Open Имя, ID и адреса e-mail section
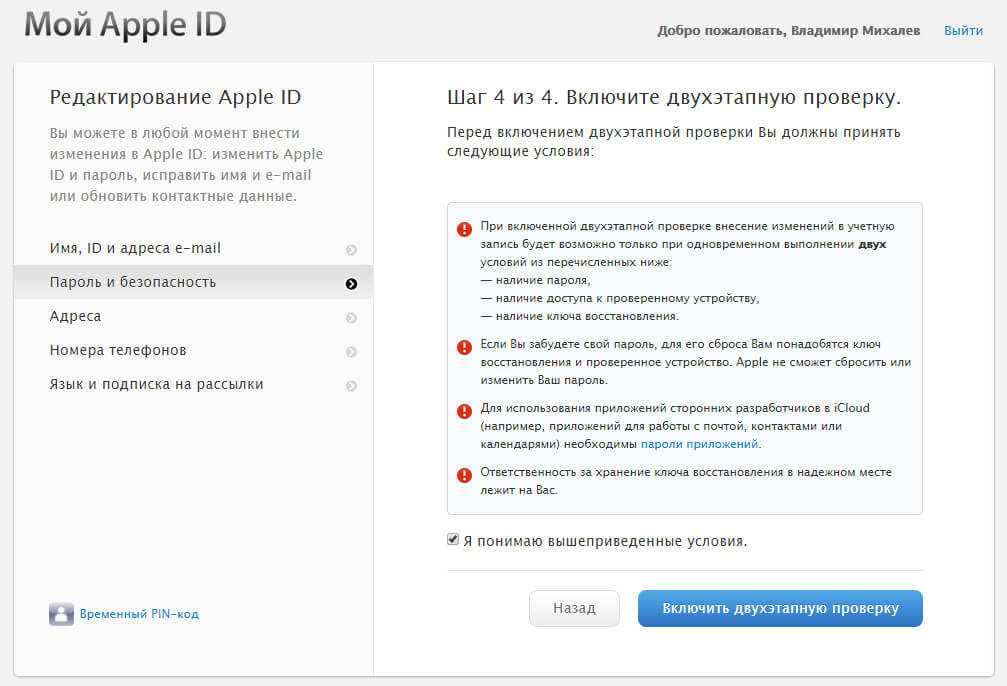1007x686 pixels. pyautogui.click(x=193, y=249)
